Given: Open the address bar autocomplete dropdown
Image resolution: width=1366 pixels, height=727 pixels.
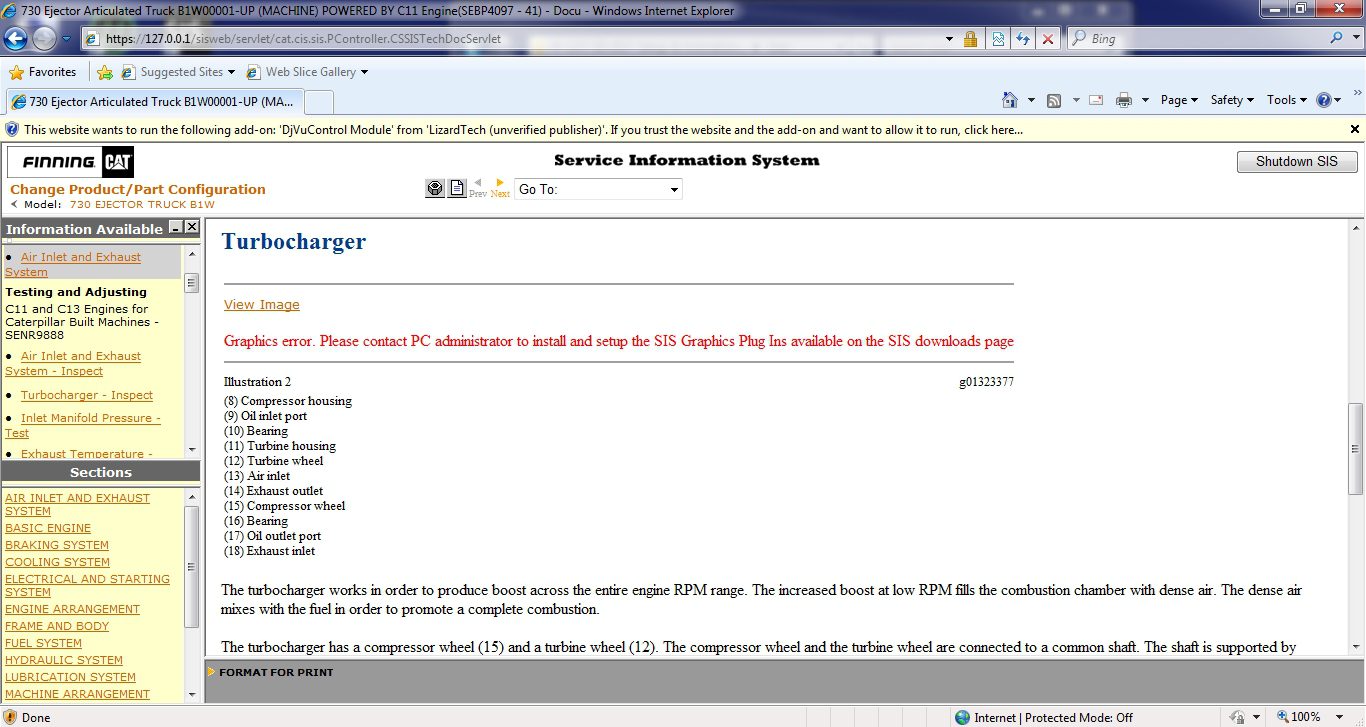Looking at the screenshot, I should coord(950,39).
